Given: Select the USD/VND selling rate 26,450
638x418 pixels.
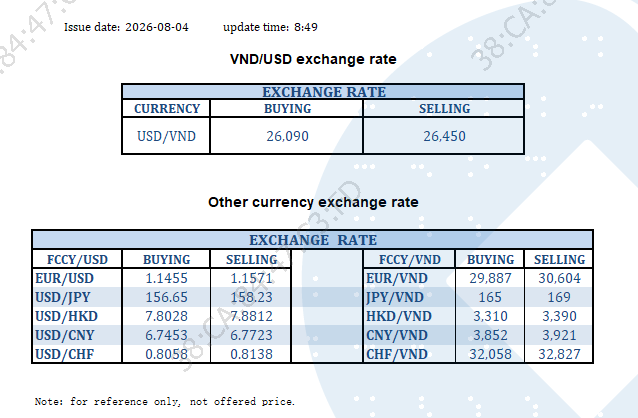Looking at the screenshot, I should pyautogui.click(x=444, y=136).
